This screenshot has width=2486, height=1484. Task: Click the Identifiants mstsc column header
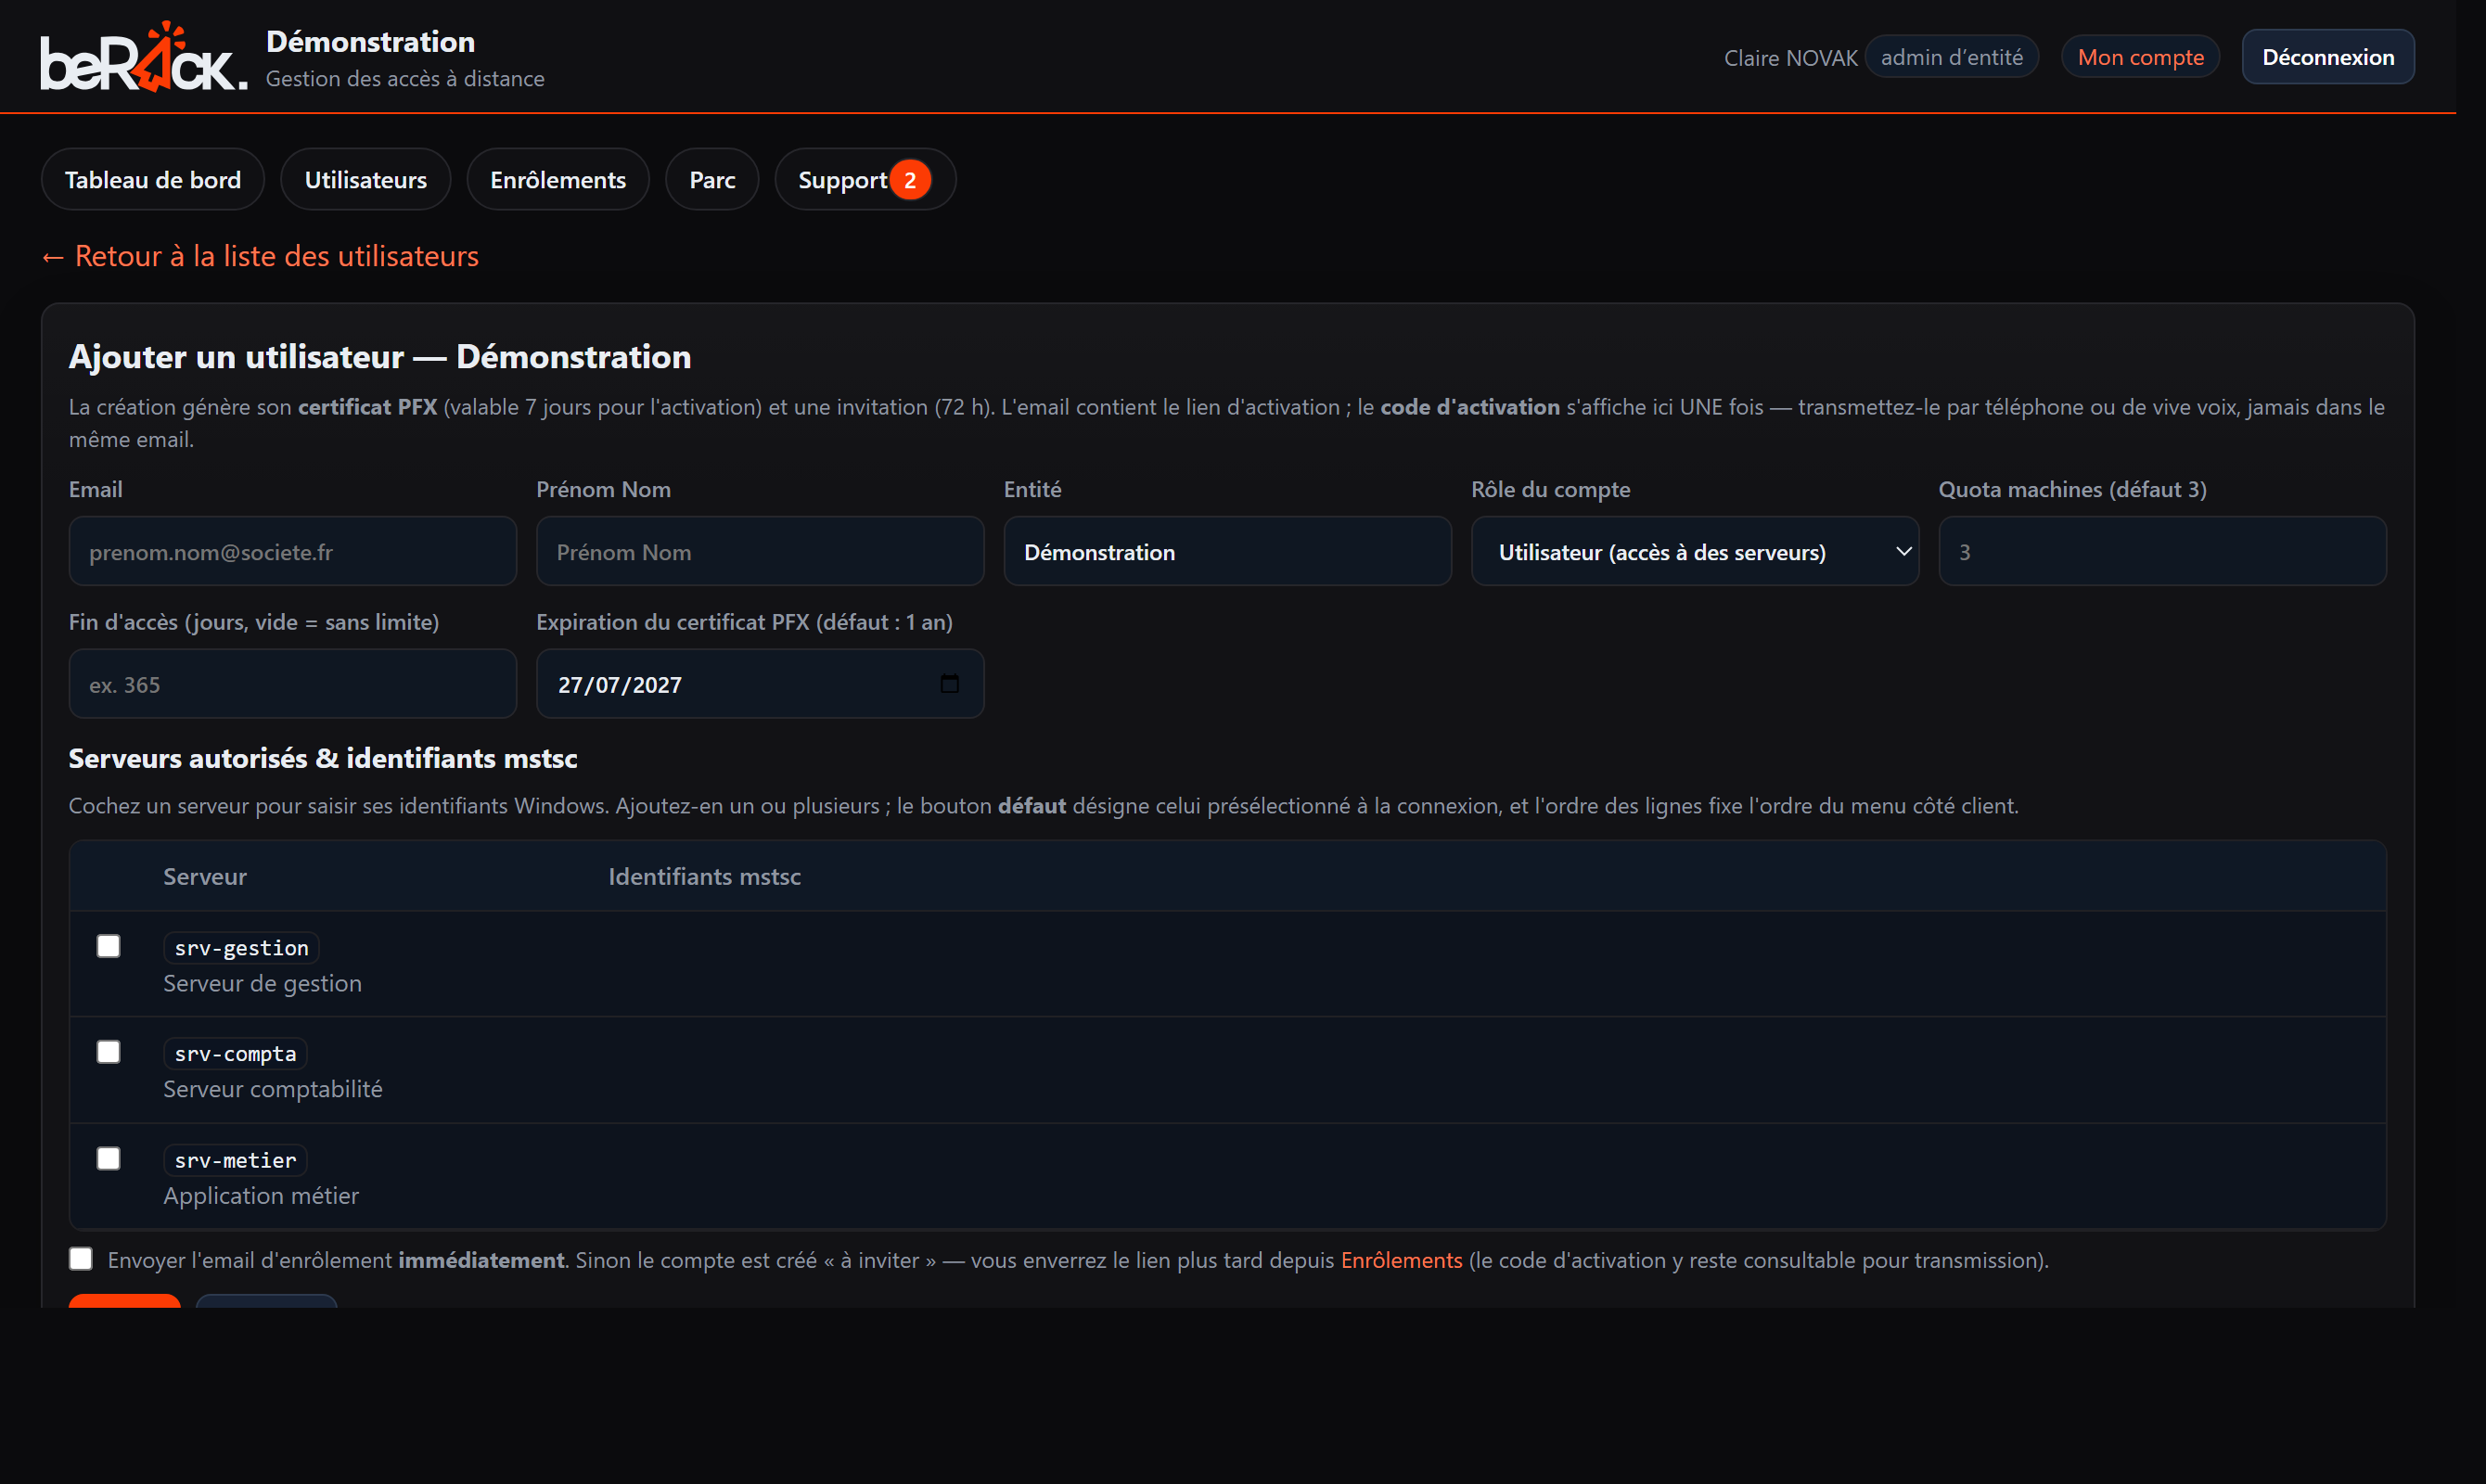pyautogui.click(x=704, y=876)
